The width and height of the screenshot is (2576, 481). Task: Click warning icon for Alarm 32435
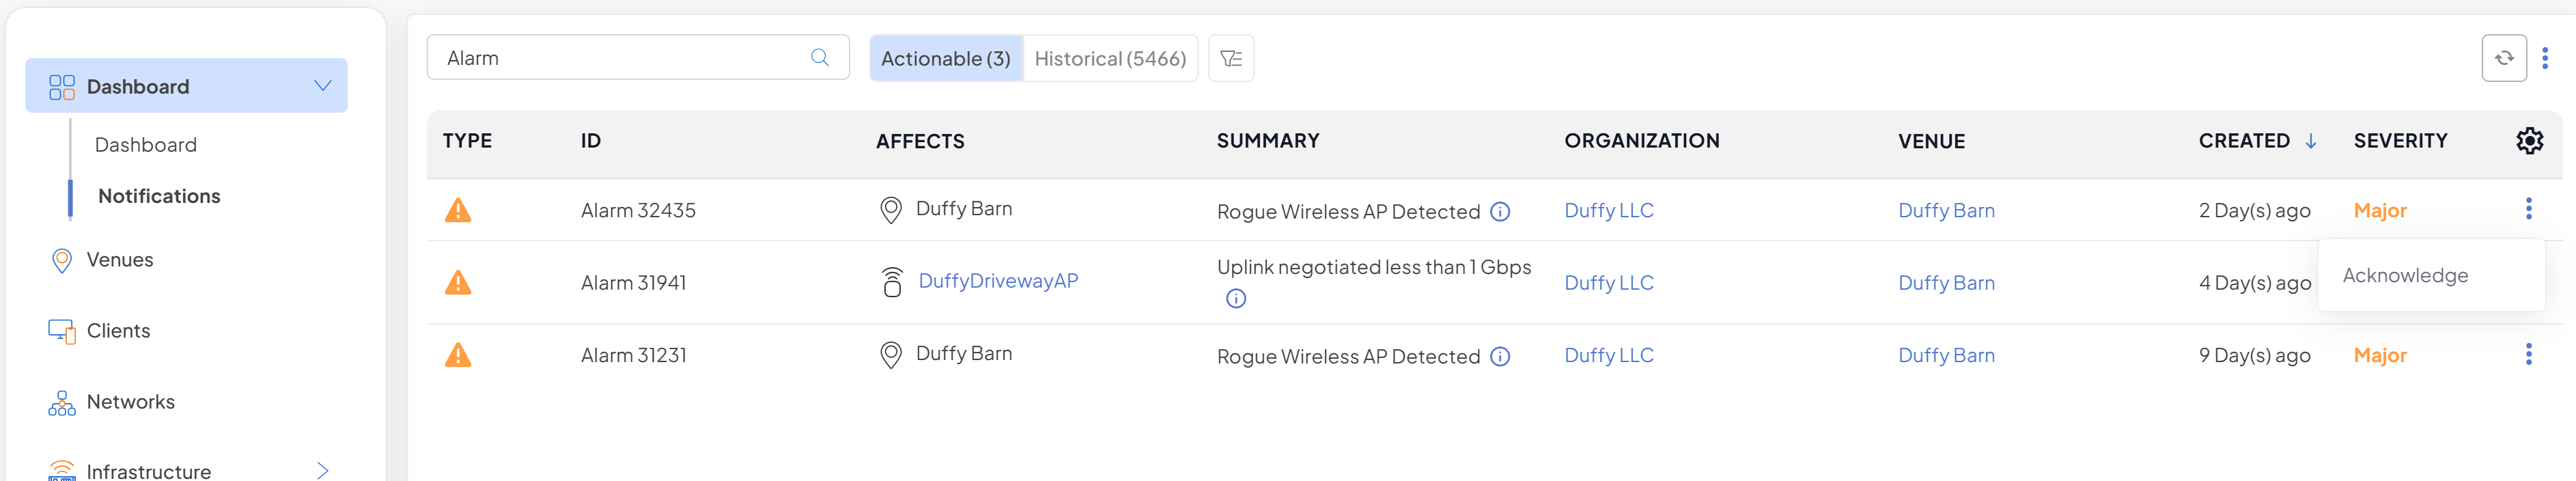tap(458, 210)
